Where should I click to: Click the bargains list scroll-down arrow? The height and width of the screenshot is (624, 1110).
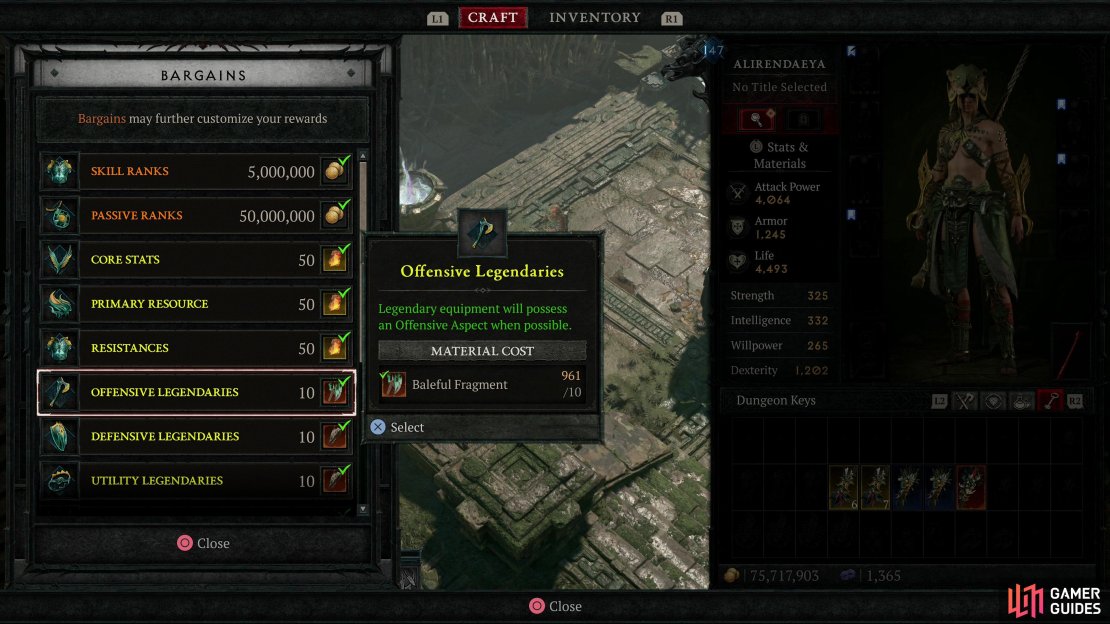click(363, 509)
